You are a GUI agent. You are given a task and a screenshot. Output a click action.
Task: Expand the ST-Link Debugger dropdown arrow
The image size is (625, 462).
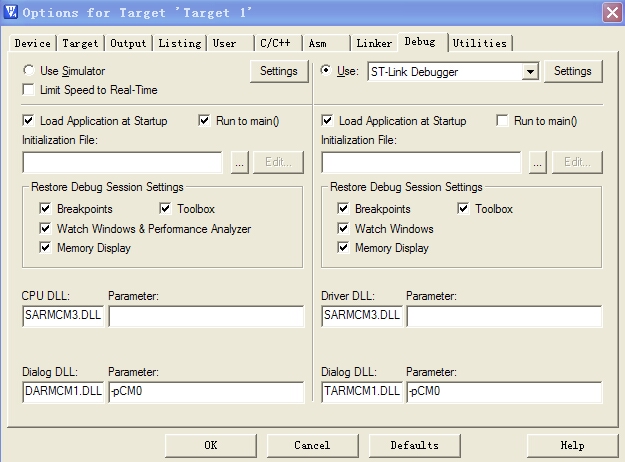[530, 72]
